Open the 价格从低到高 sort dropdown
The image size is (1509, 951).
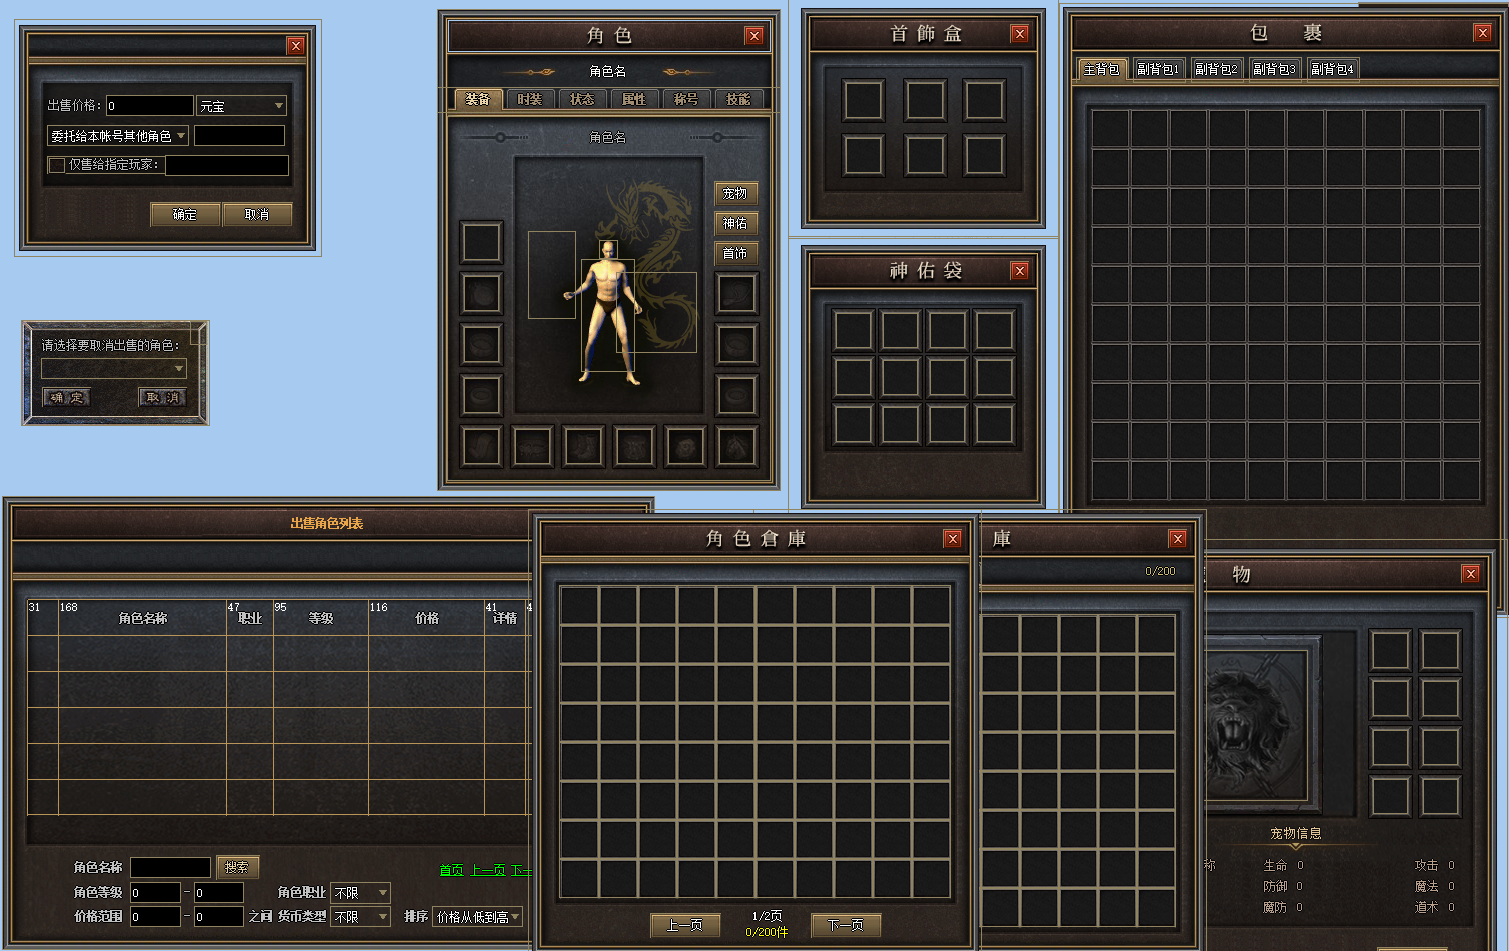(x=478, y=917)
